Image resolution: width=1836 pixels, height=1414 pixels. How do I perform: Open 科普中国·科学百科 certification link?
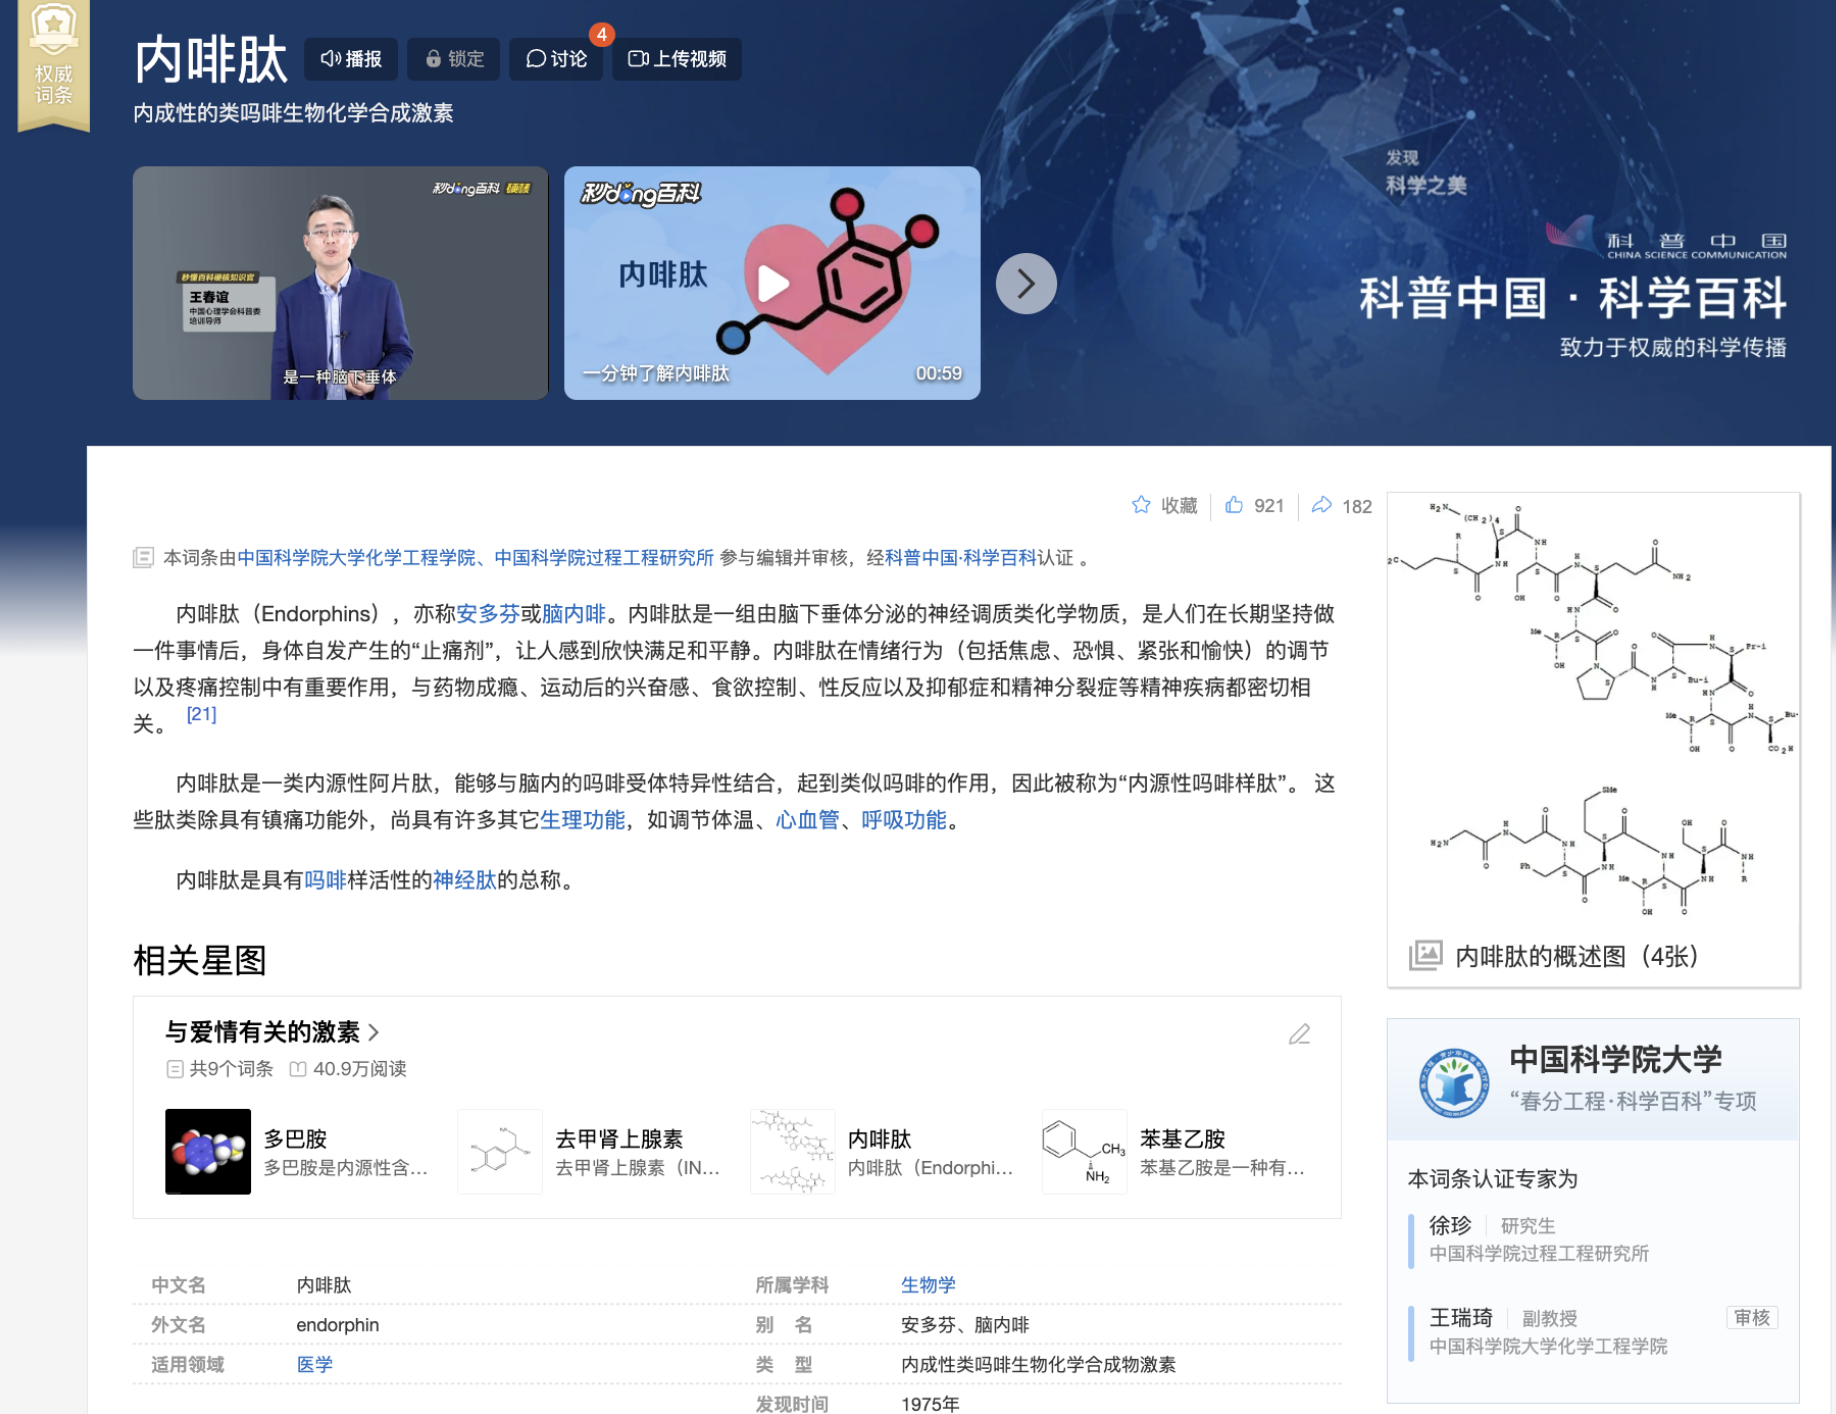pyautogui.click(x=961, y=558)
